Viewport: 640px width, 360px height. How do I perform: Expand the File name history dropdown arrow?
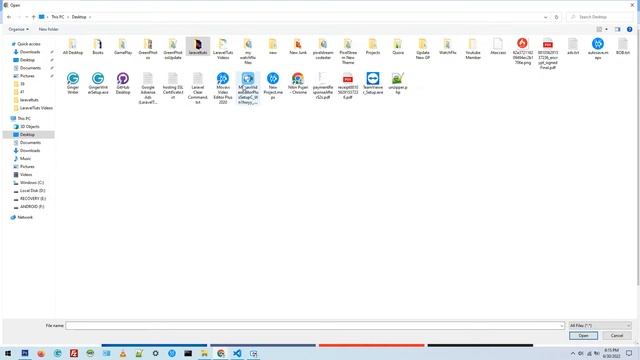(562, 326)
